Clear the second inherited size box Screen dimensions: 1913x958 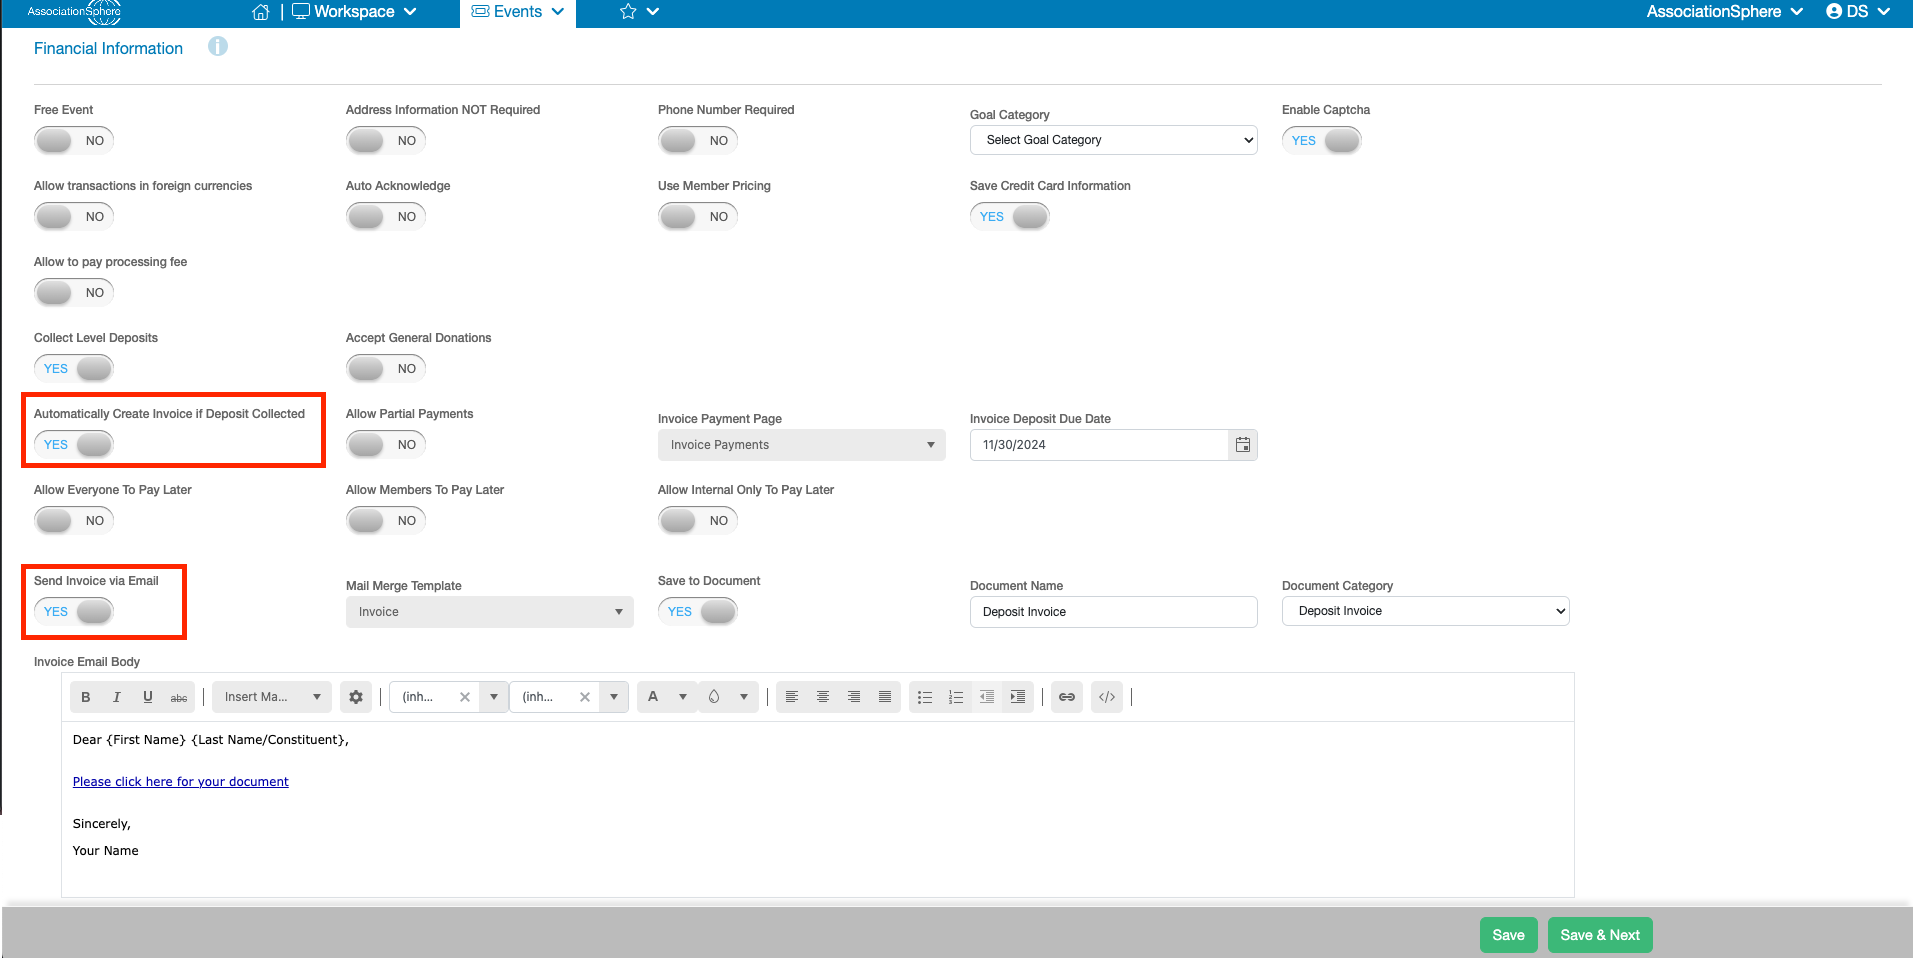coord(585,697)
